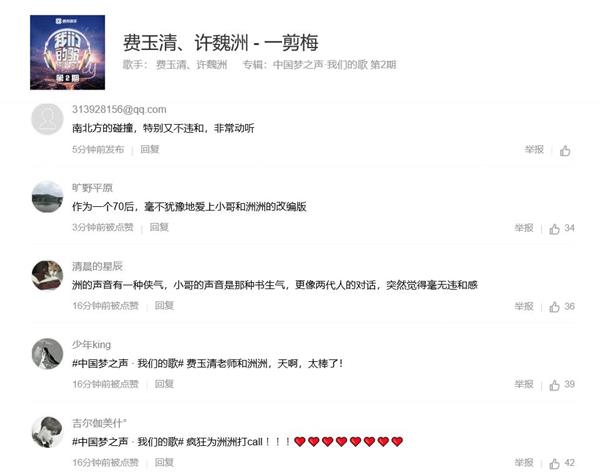Open the profile avatar of 清晨的星辰

47,276
